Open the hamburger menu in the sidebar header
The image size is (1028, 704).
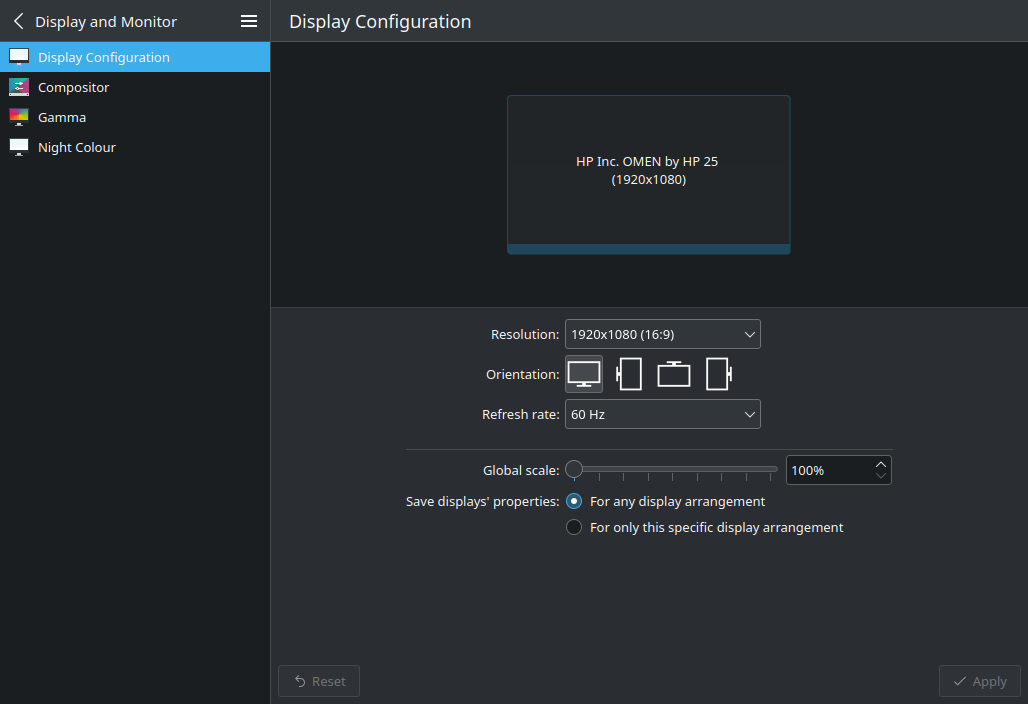tap(249, 21)
